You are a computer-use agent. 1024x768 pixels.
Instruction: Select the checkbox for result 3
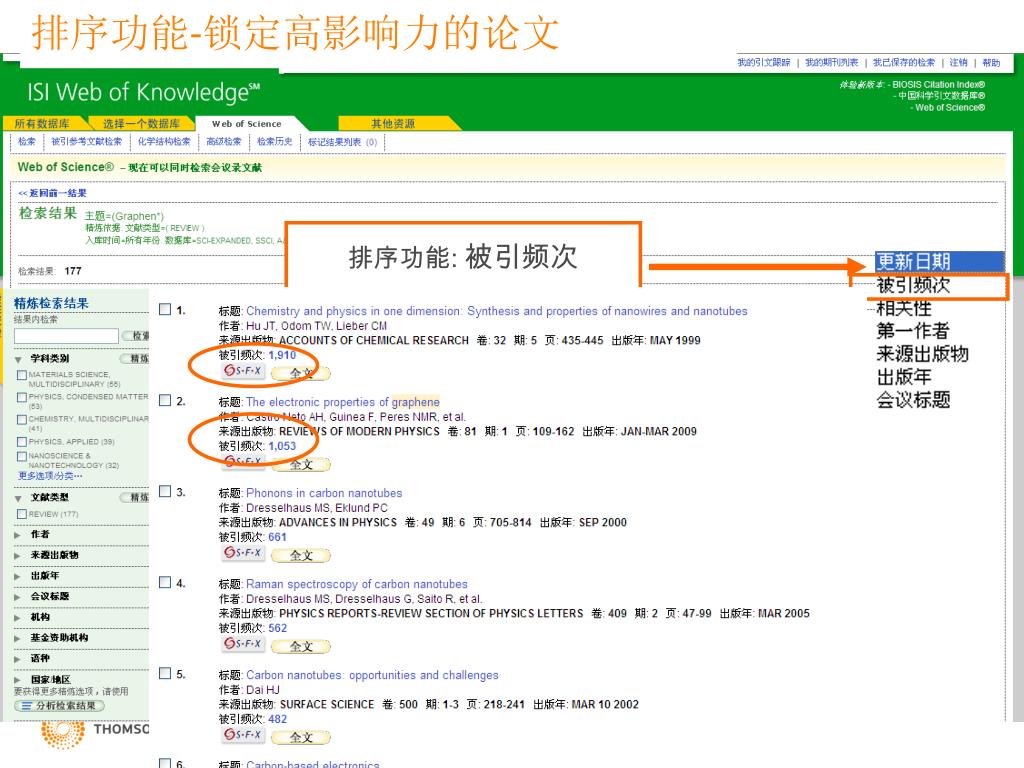(165, 491)
